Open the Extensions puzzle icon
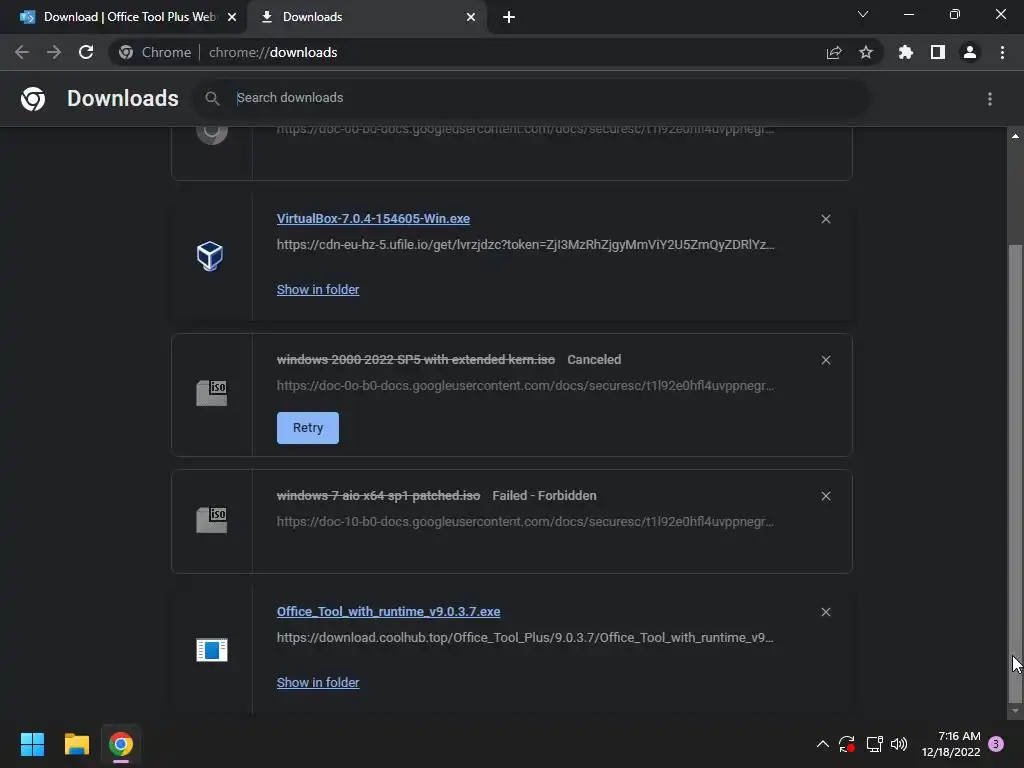 pyautogui.click(x=905, y=52)
